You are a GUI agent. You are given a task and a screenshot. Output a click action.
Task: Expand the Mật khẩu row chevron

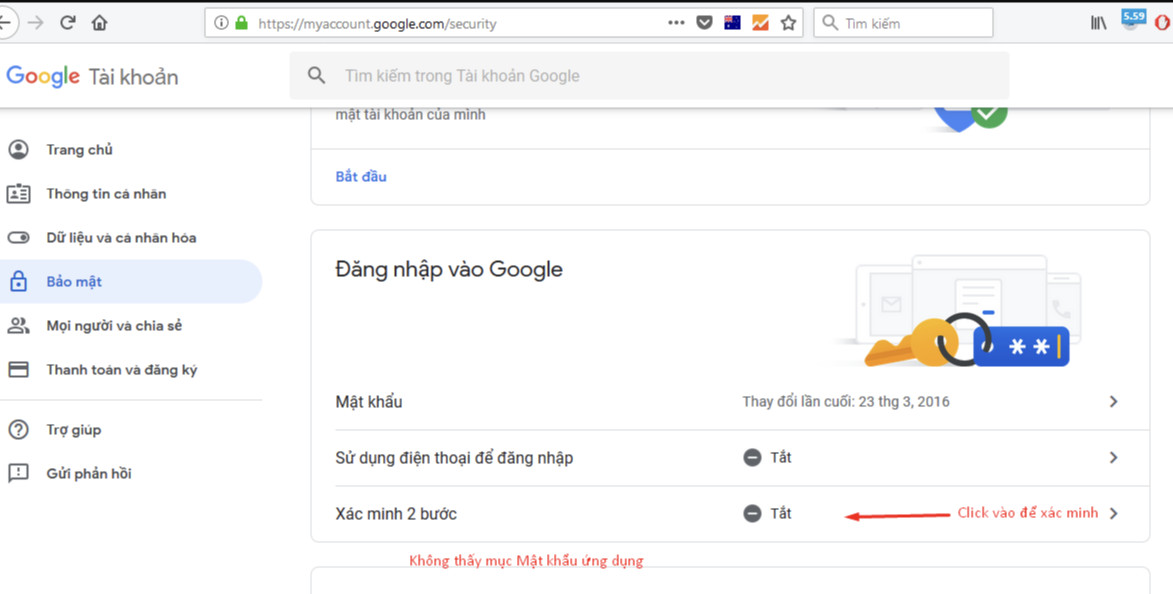[1113, 402]
